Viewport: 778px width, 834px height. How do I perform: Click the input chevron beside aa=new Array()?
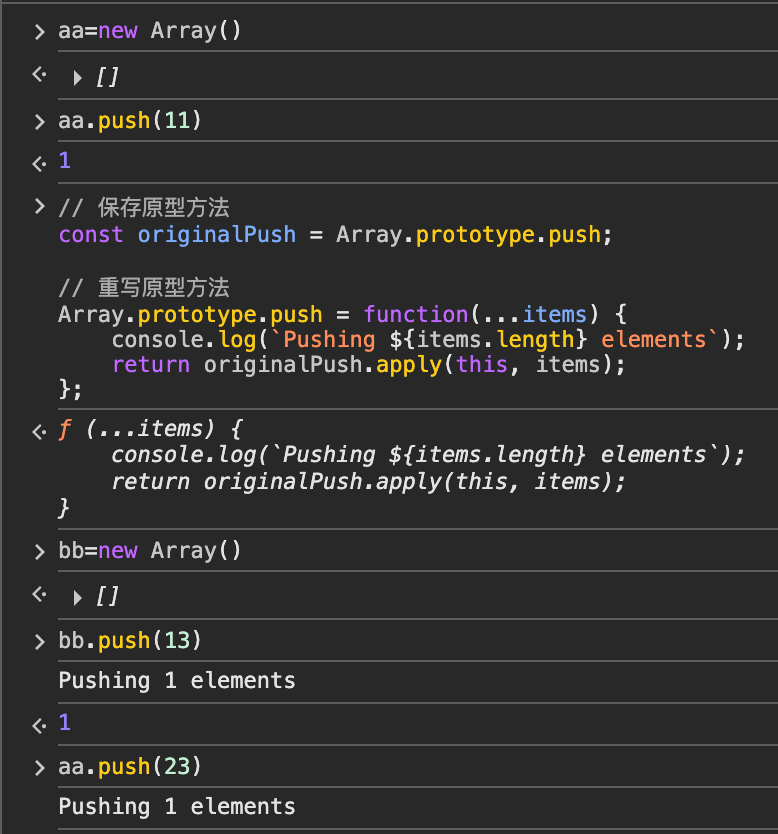(x=39, y=32)
